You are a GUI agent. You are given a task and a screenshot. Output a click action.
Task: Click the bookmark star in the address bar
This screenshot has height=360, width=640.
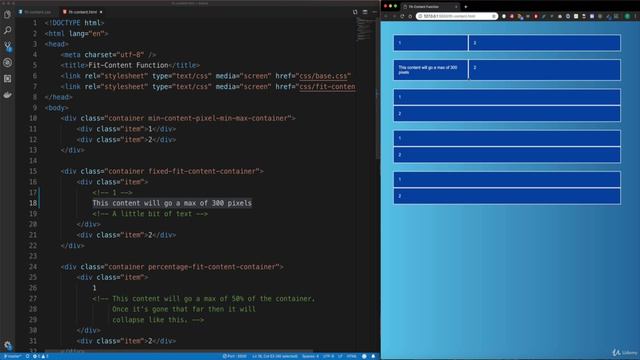click(494, 16)
